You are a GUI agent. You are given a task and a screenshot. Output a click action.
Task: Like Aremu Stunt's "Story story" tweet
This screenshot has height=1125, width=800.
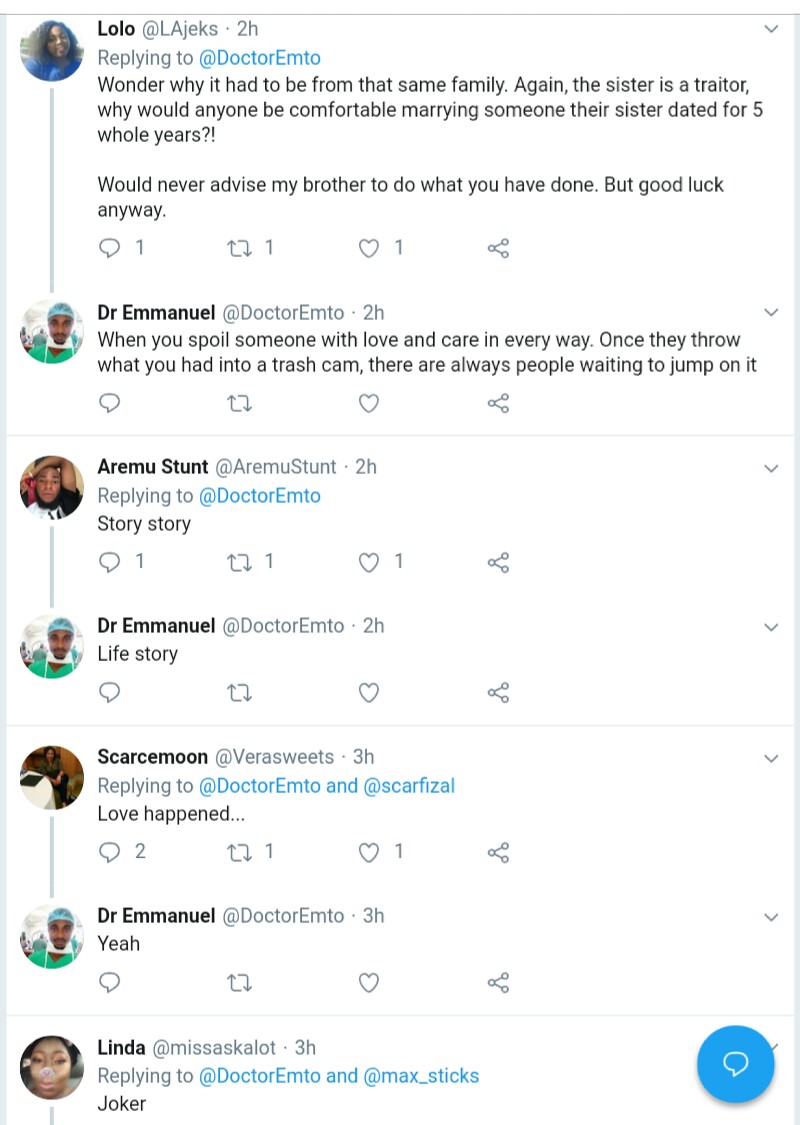pyautogui.click(x=369, y=562)
